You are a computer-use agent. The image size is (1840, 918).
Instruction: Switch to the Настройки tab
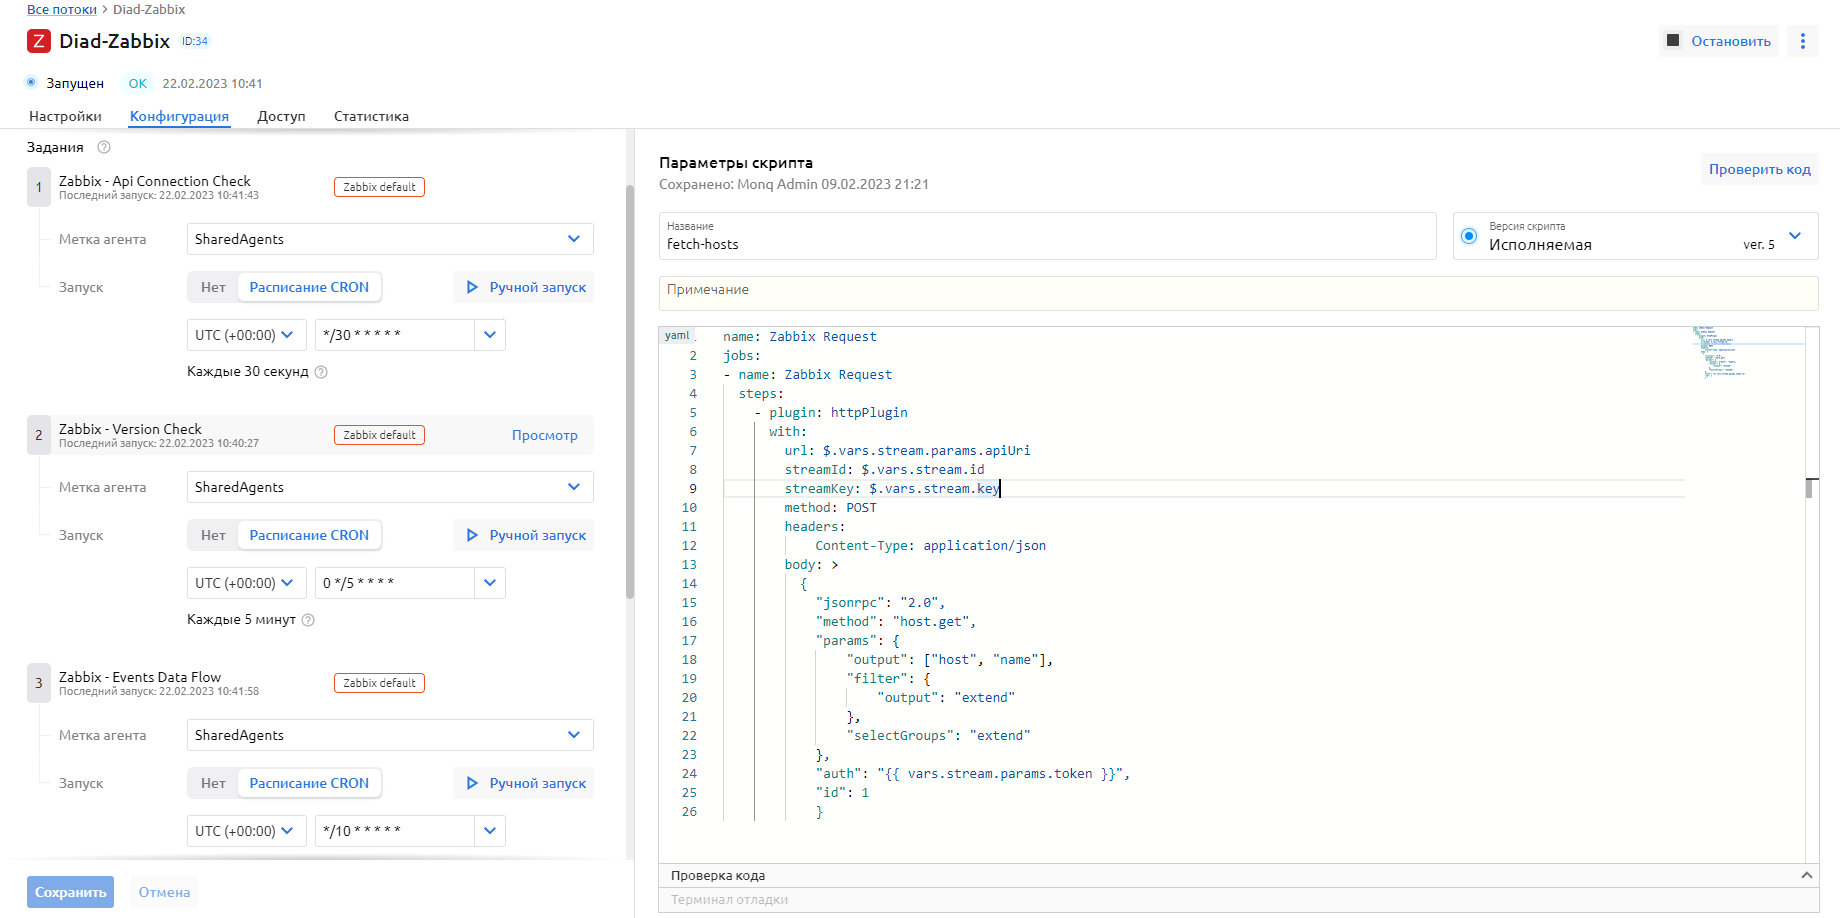(x=65, y=116)
